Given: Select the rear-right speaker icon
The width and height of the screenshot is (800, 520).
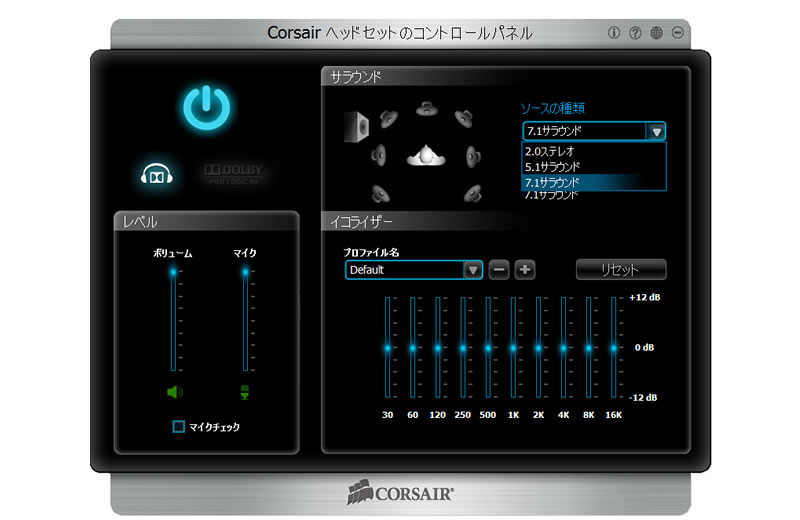Looking at the screenshot, I should click(472, 193).
